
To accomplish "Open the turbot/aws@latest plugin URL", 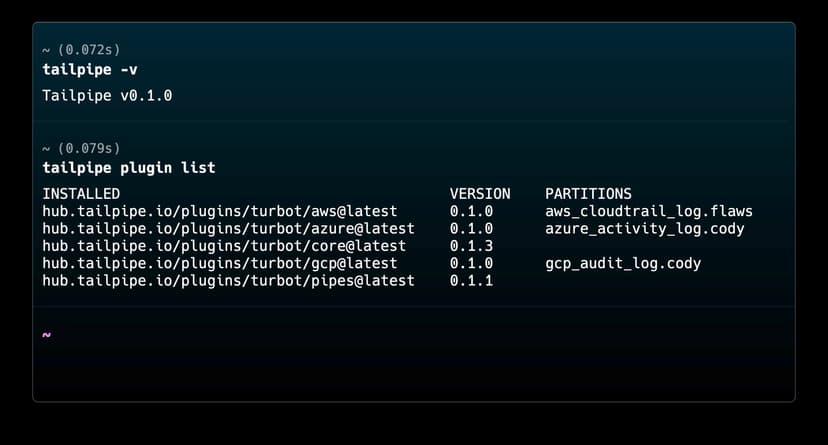I will click(219, 211).
